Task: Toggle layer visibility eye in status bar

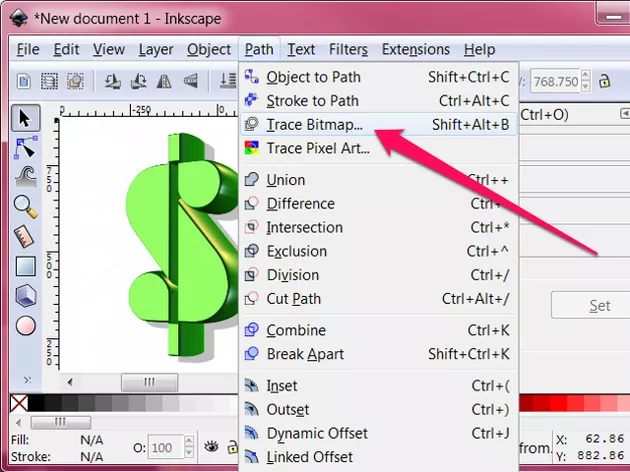Action: [x=213, y=447]
